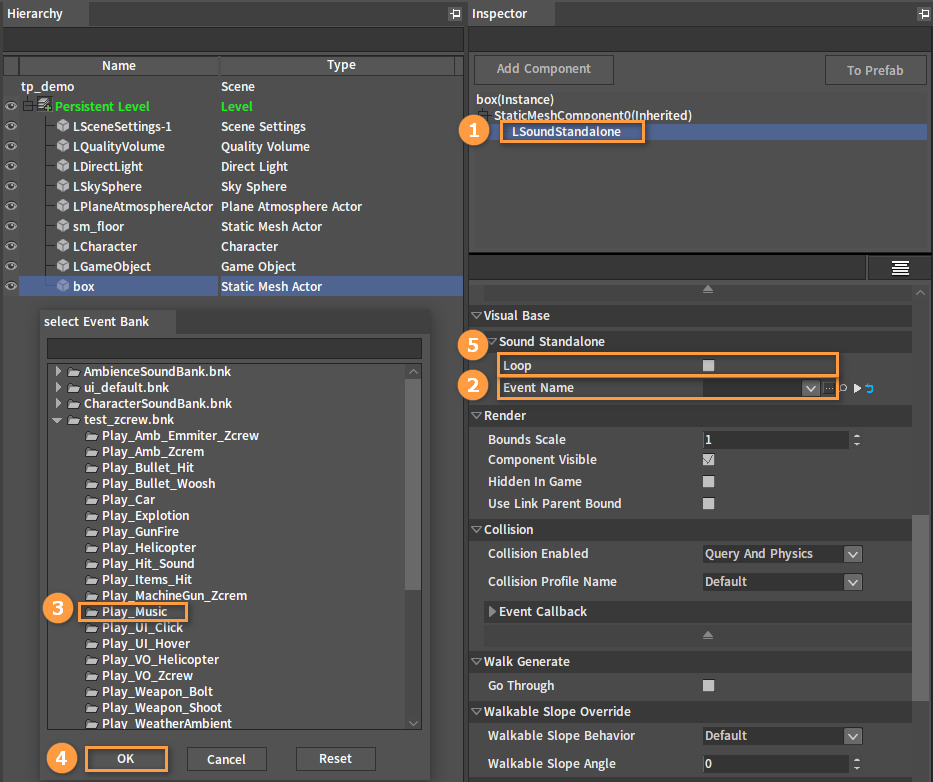Click the folder icon of ui_default.bnk
Screen dimensions: 933x782
pyautogui.click(x=74, y=388)
